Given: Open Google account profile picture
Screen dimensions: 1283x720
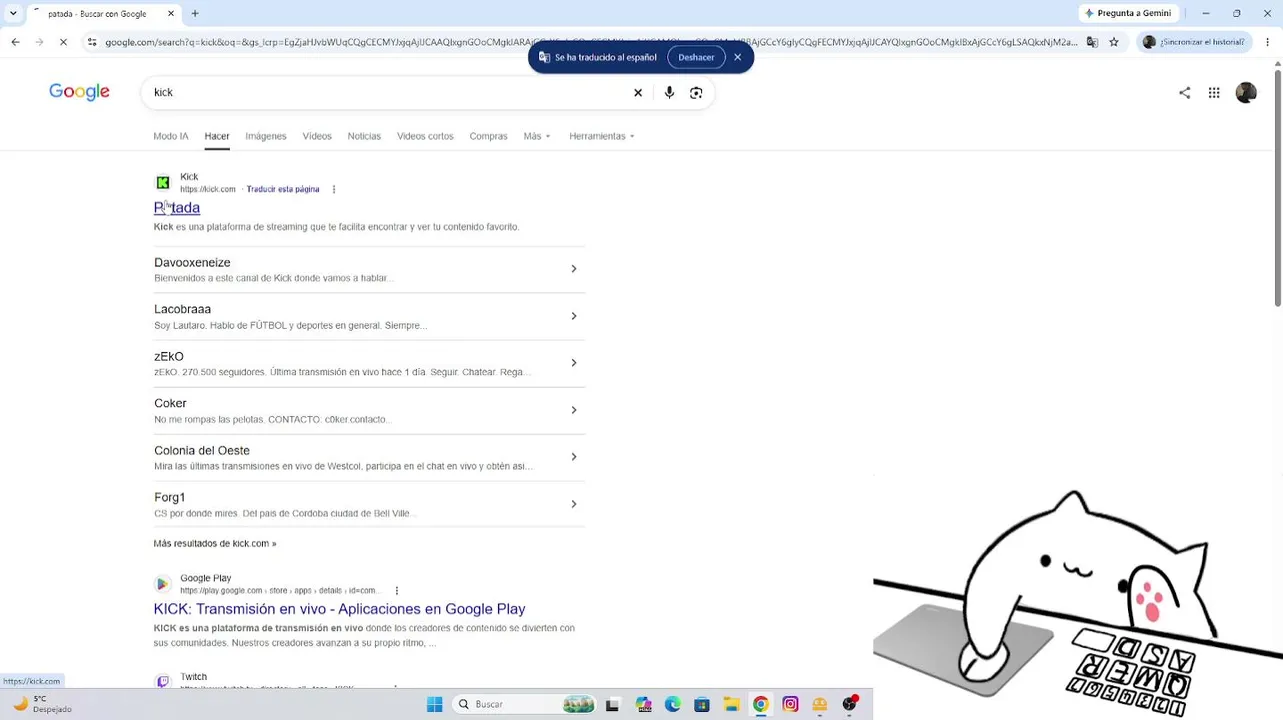Looking at the screenshot, I should tap(1246, 93).
